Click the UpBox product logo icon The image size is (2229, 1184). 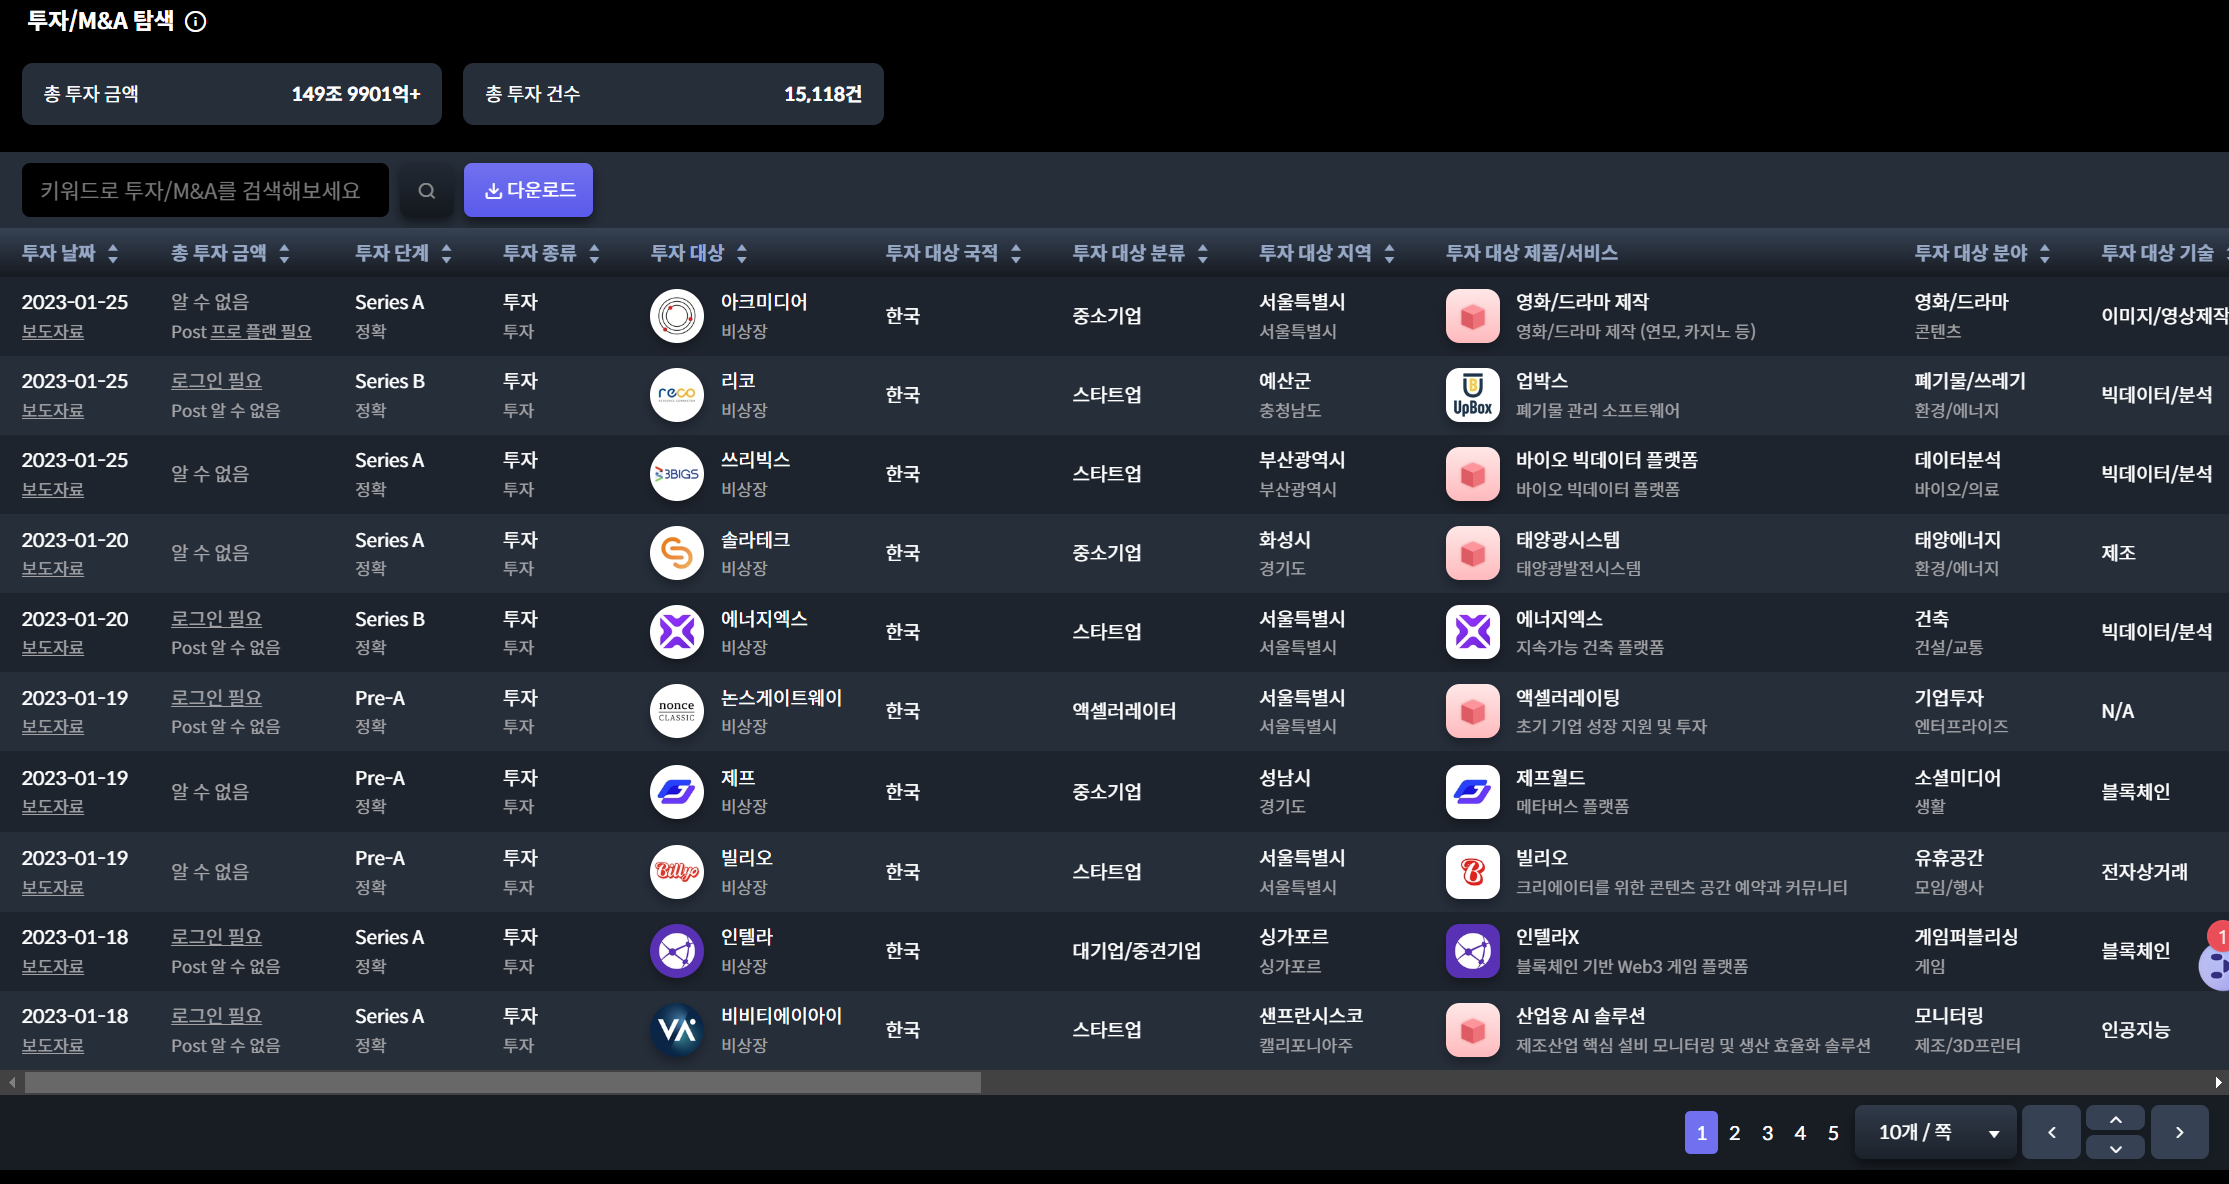(x=1472, y=395)
